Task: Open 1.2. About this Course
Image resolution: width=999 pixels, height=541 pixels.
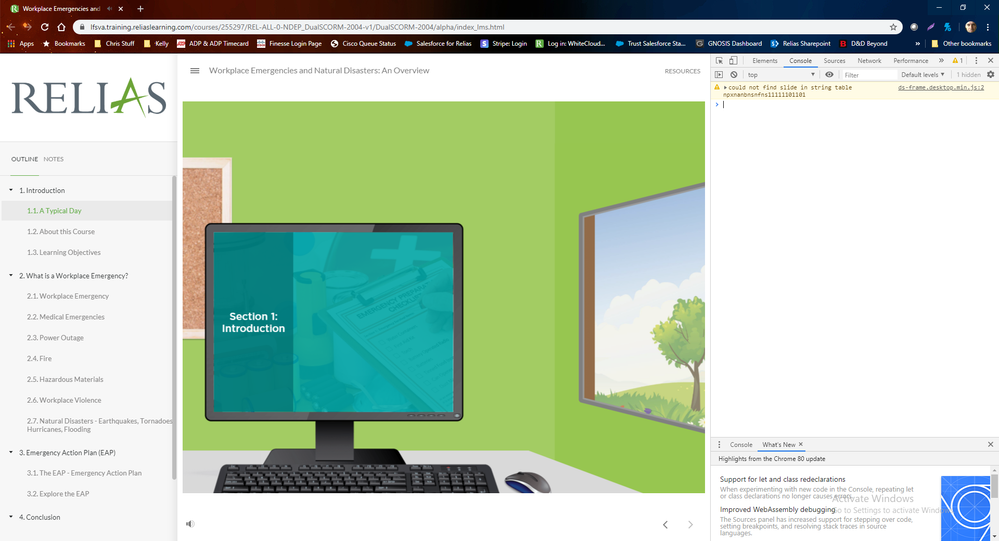Action: click(x=61, y=231)
